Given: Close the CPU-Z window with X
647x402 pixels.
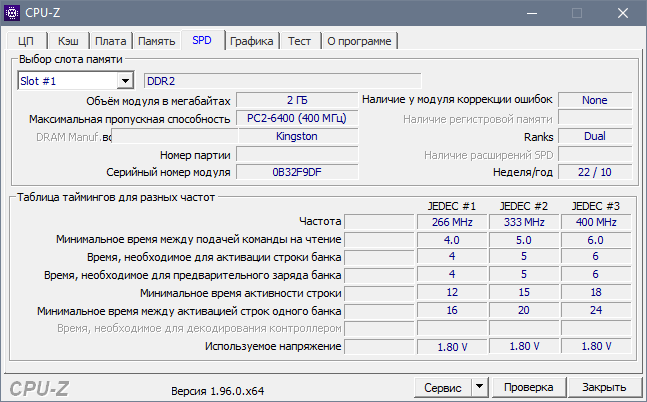Looking at the screenshot, I should pyautogui.click(x=622, y=13).
